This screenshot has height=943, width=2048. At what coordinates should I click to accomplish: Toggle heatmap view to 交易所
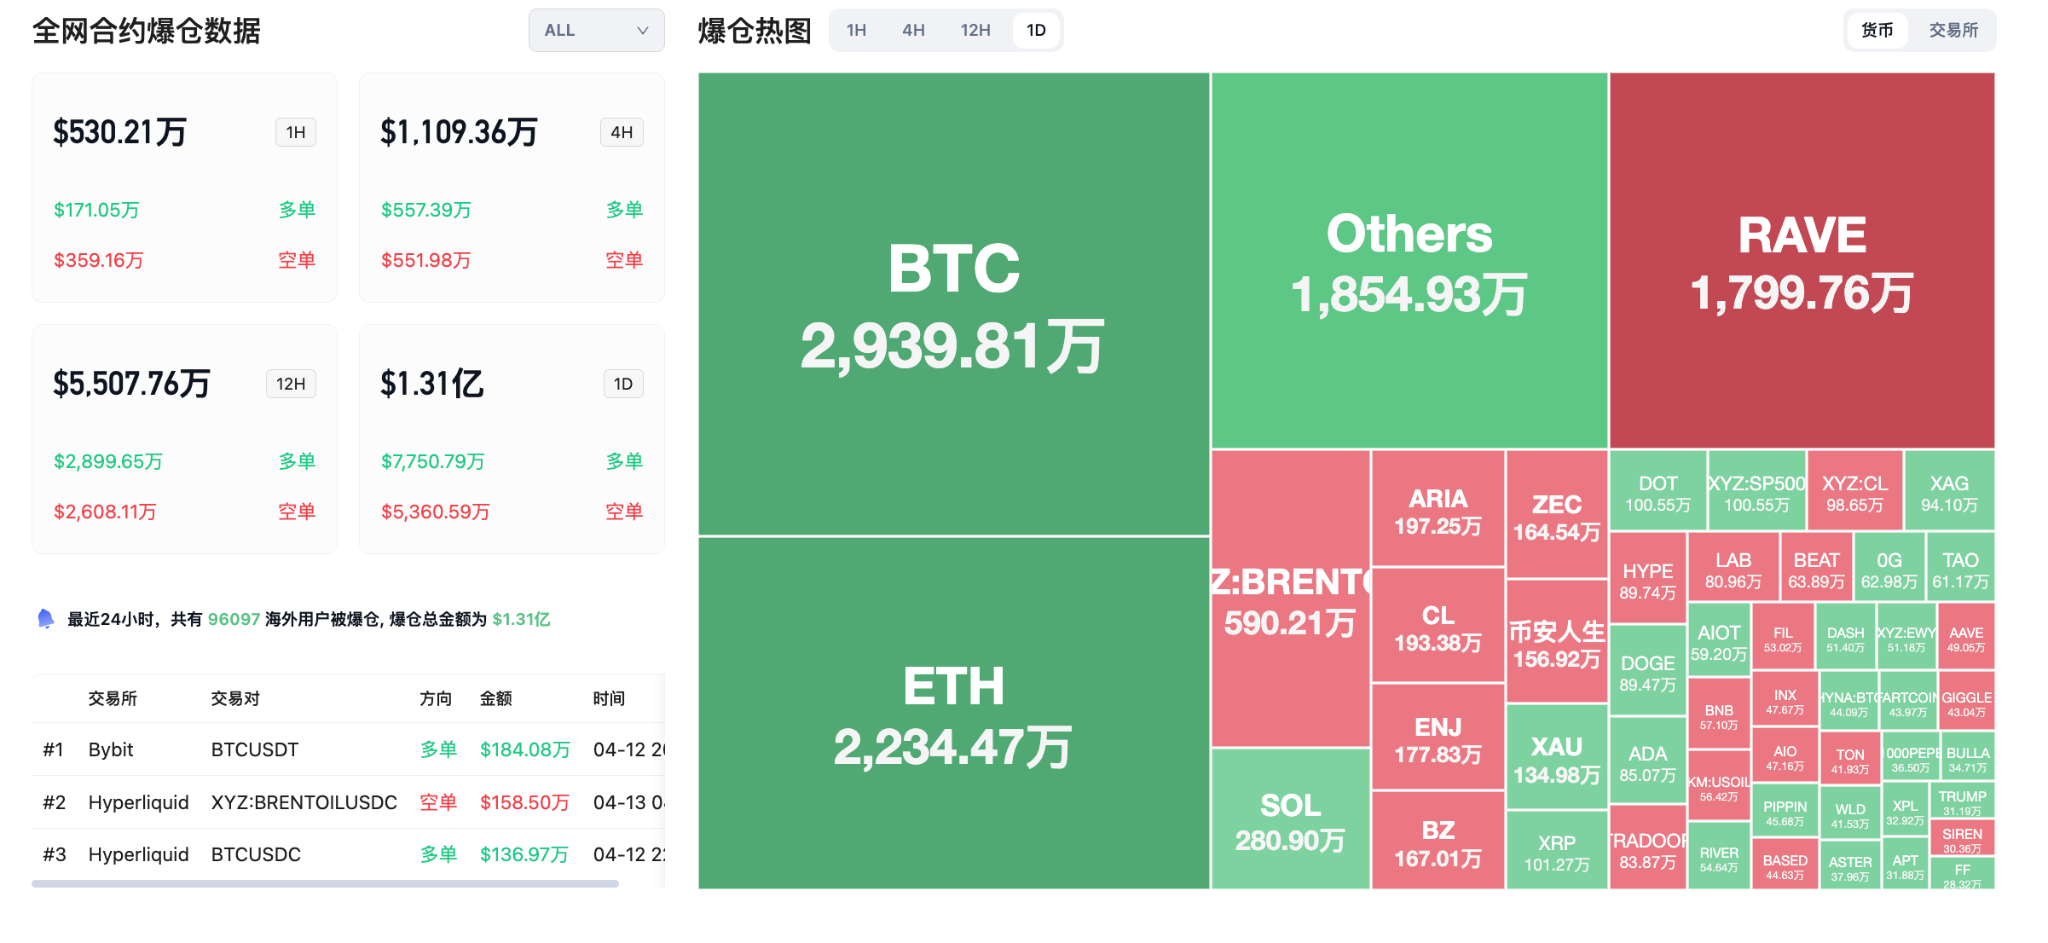(1953, 30)
